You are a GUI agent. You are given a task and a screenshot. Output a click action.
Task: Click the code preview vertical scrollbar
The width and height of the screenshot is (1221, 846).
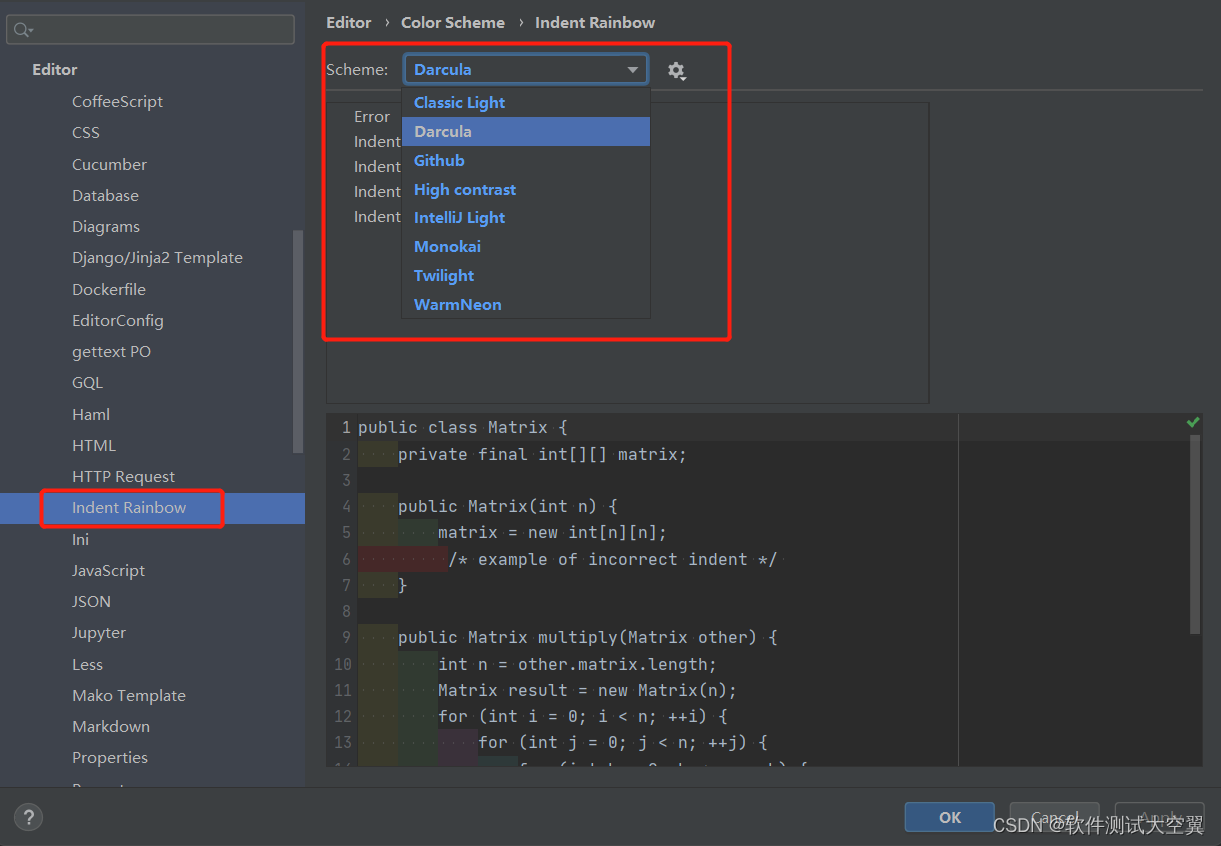(x=1195, y=534)
